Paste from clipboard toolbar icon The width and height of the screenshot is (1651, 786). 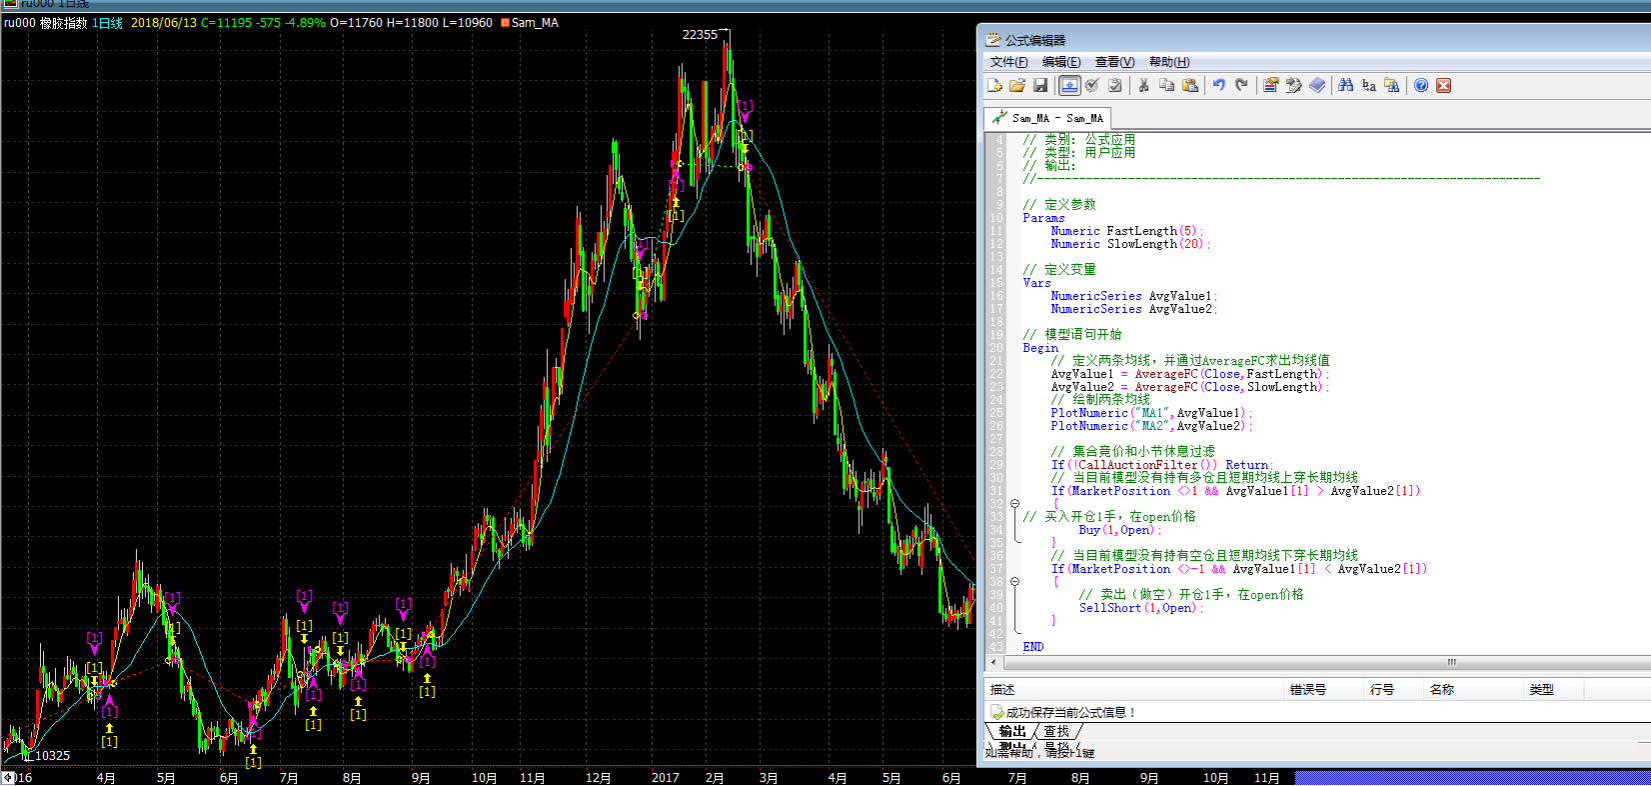[1190, 86]
